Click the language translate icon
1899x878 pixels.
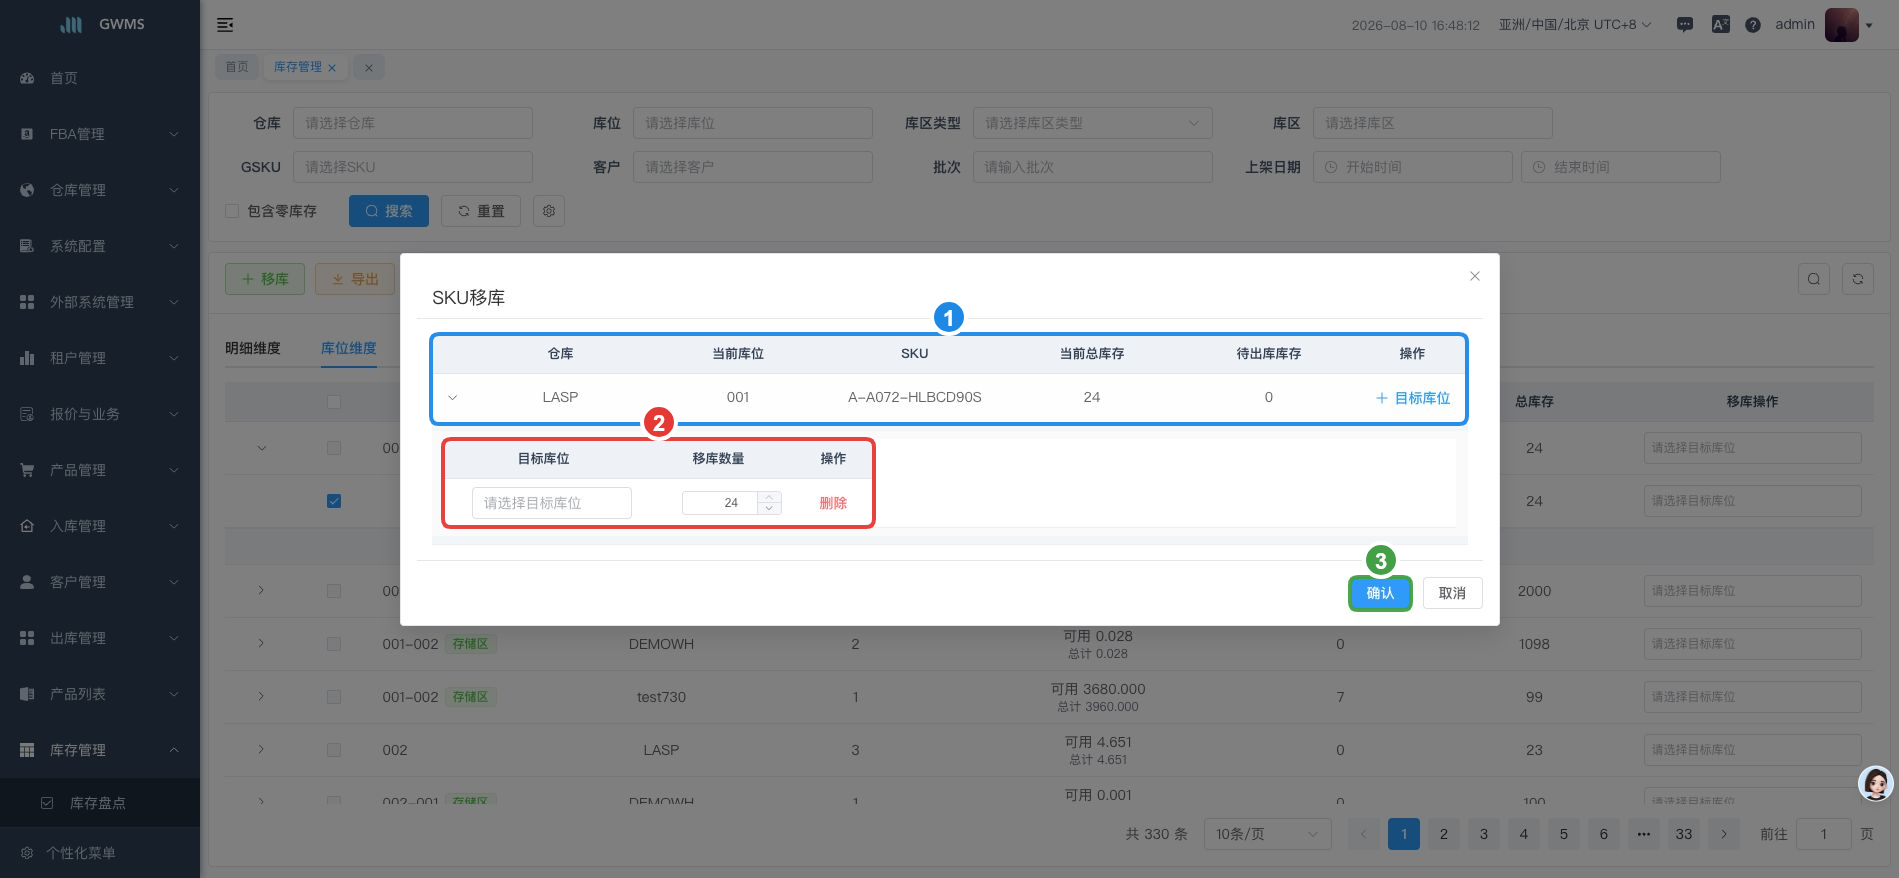point(1721,25)
